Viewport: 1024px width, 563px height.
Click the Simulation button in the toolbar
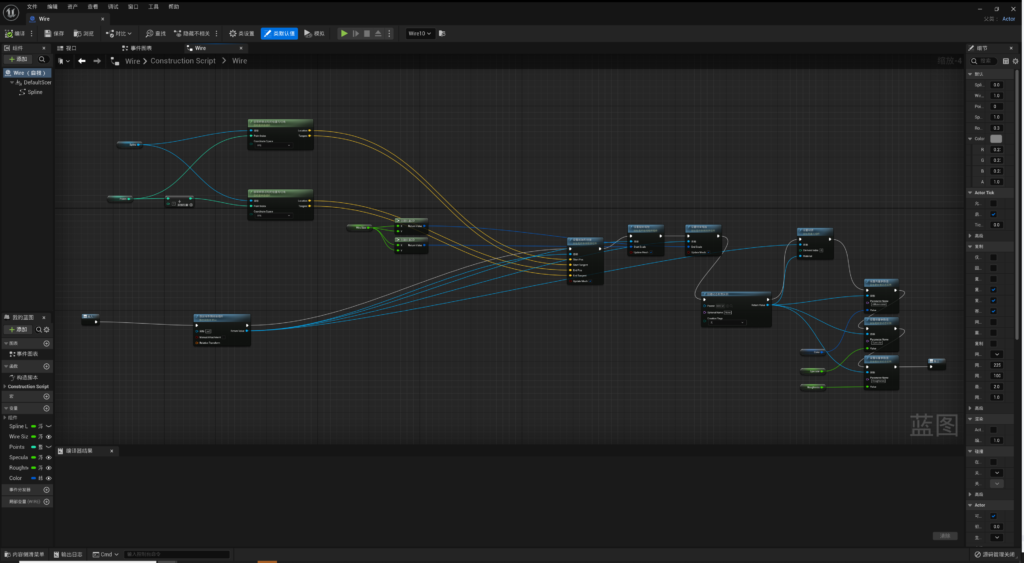click(x=314, y=33)
